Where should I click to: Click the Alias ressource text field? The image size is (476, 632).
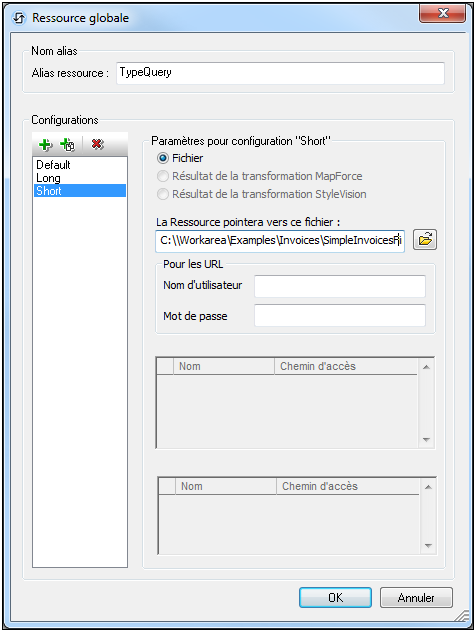(x=281, y=73)
